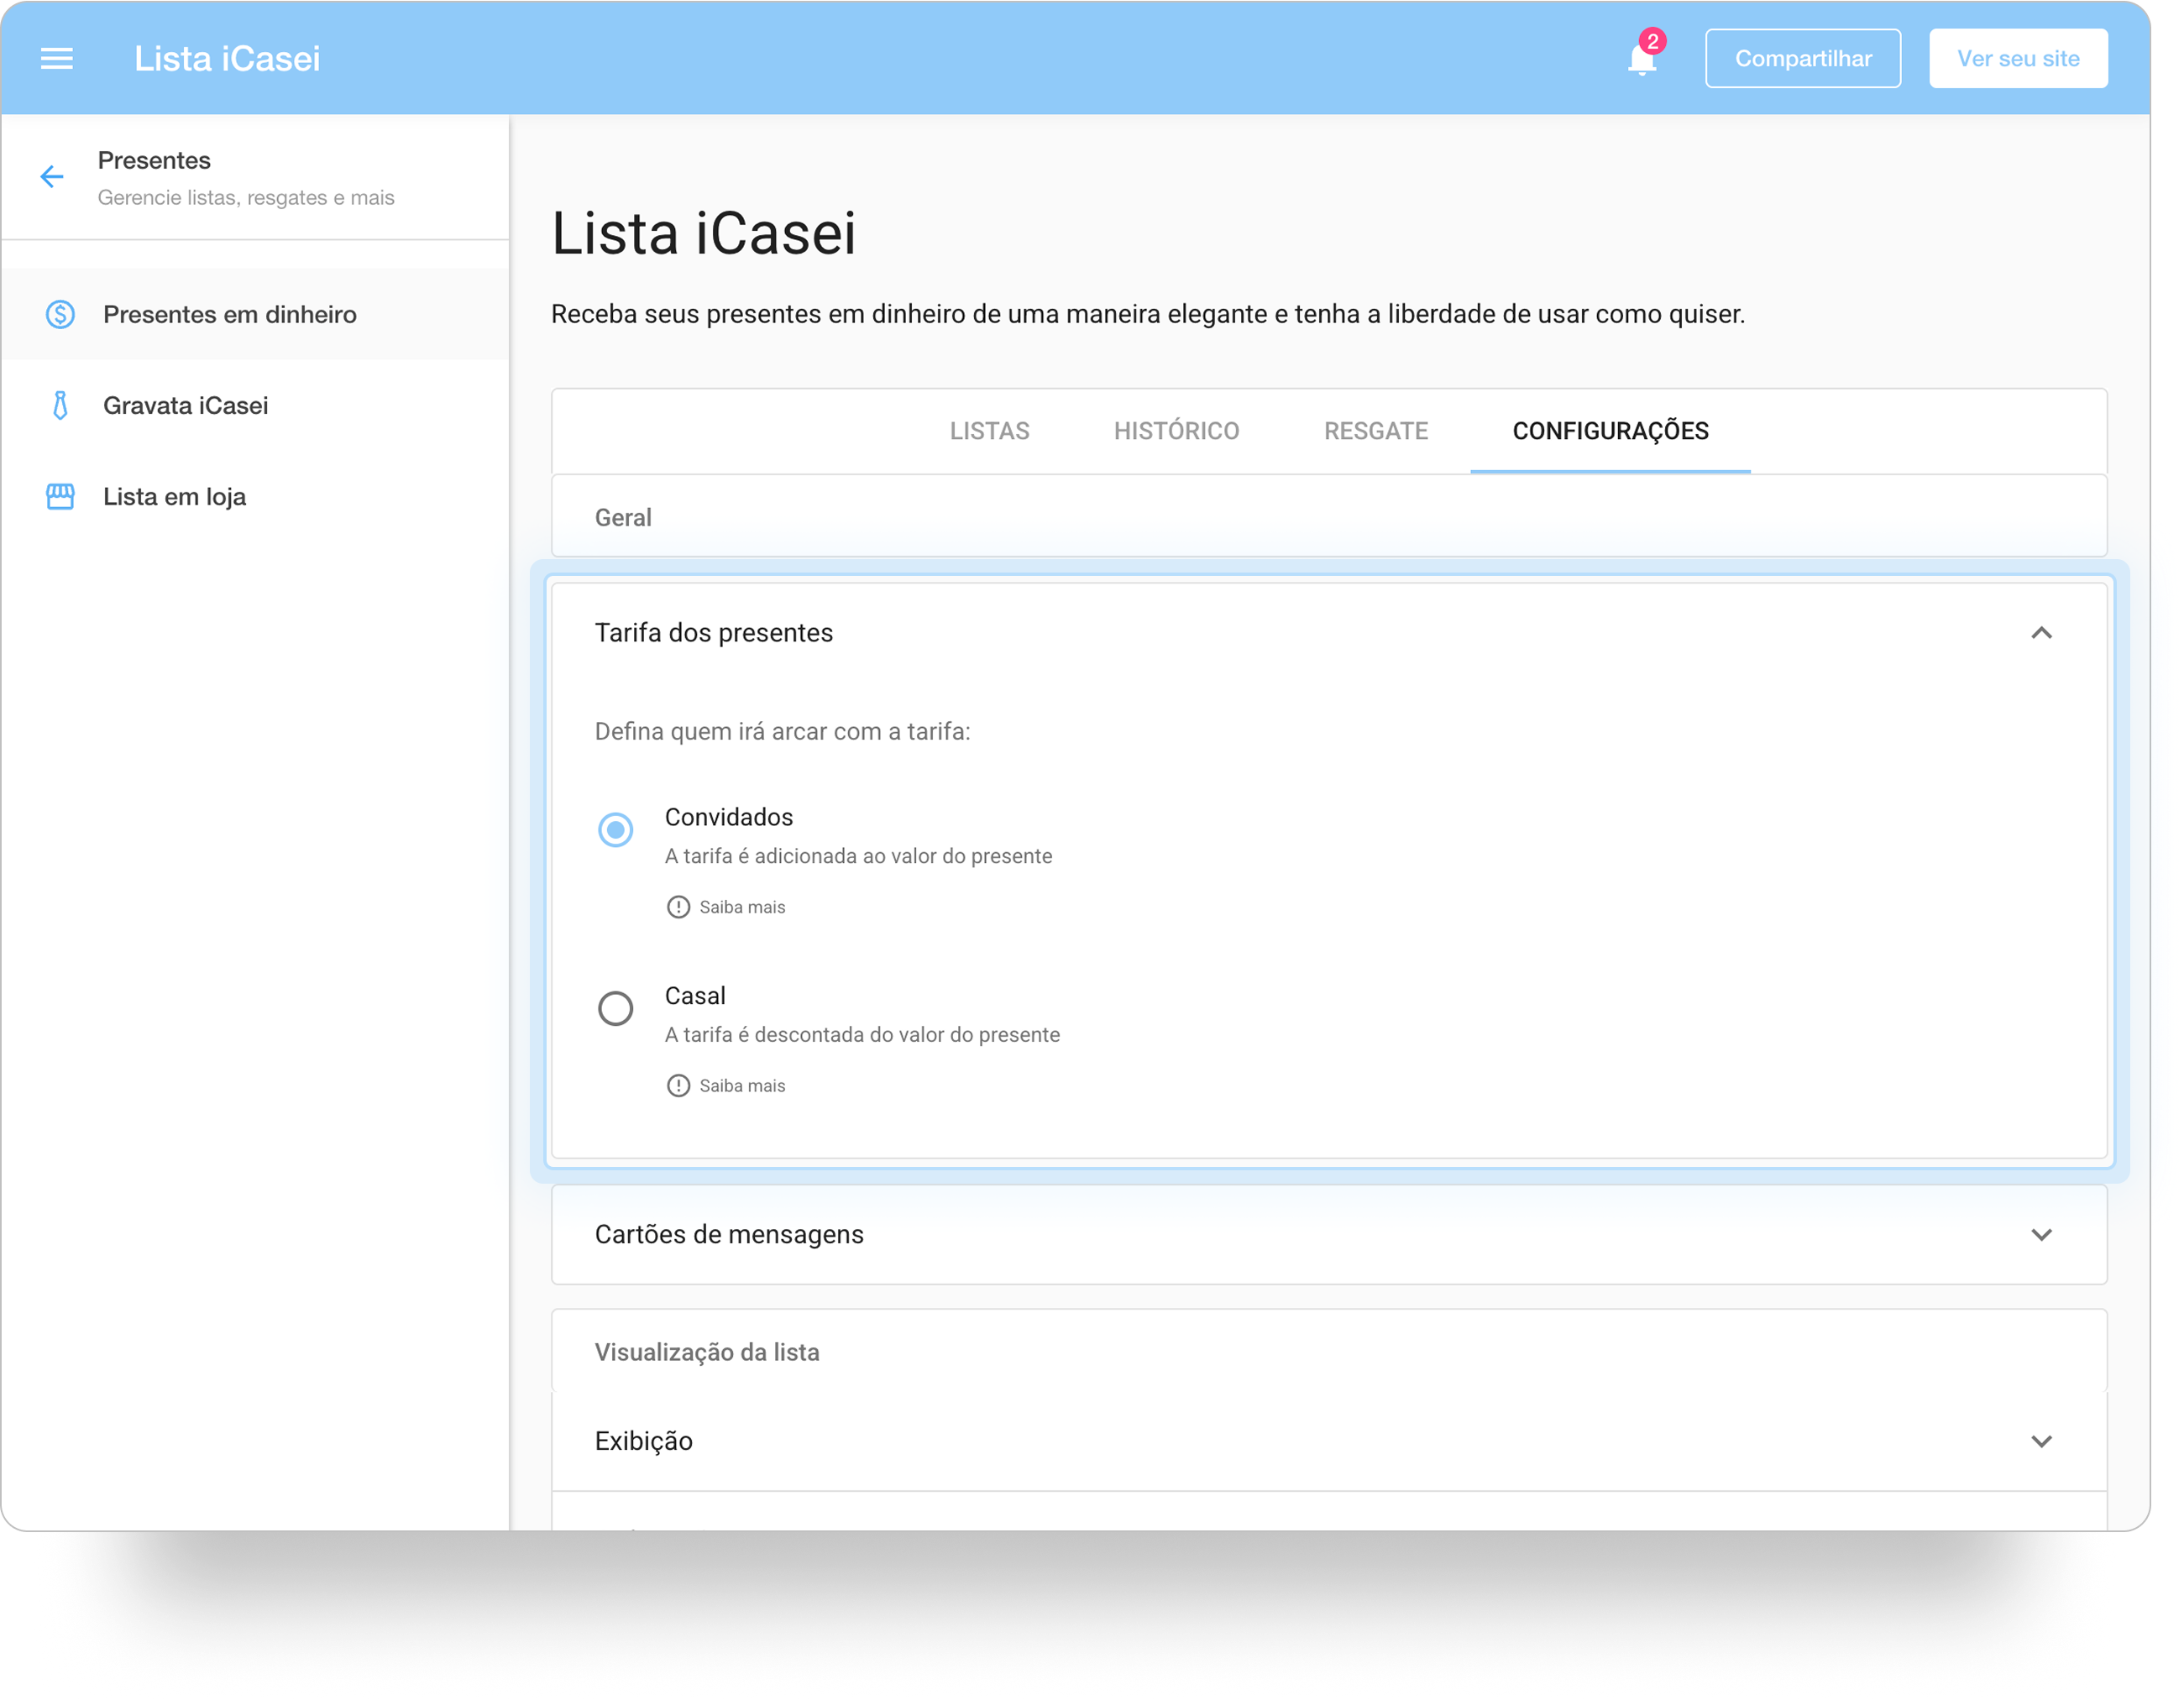
Task: Click the Lista iCasei header title
Action: point(228,58)
